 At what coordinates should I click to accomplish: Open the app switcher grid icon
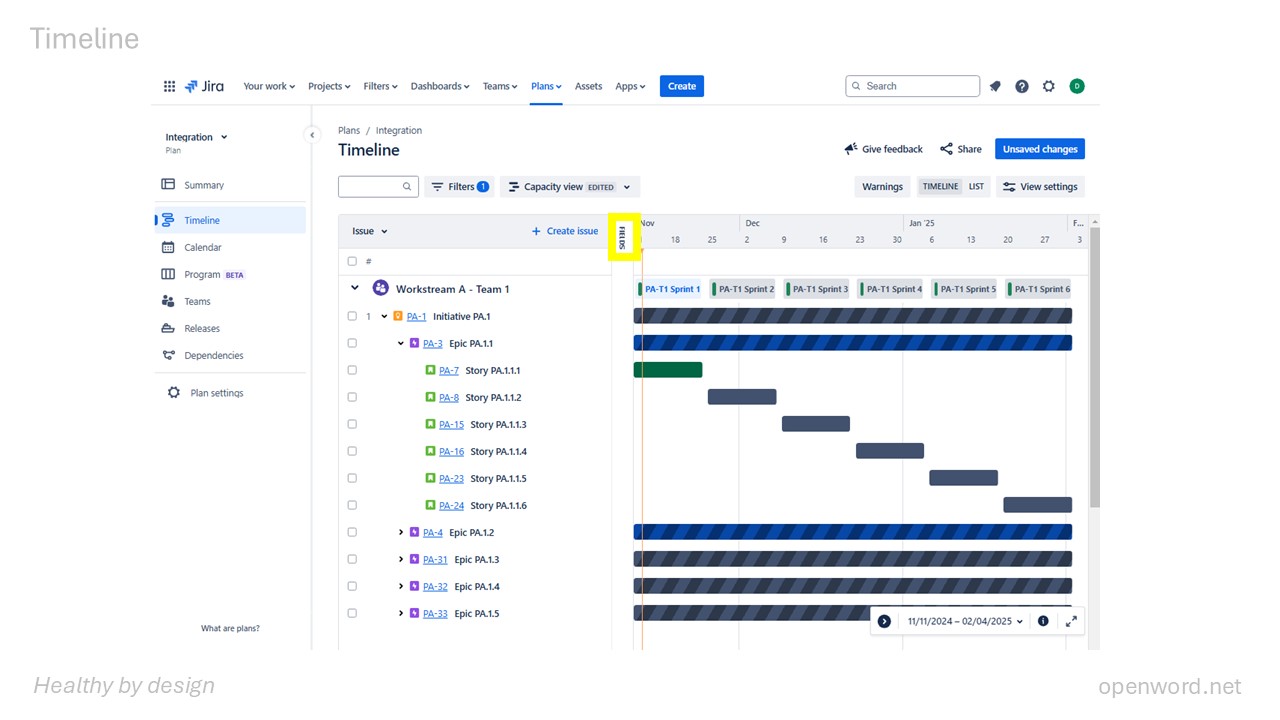(169, 86)
